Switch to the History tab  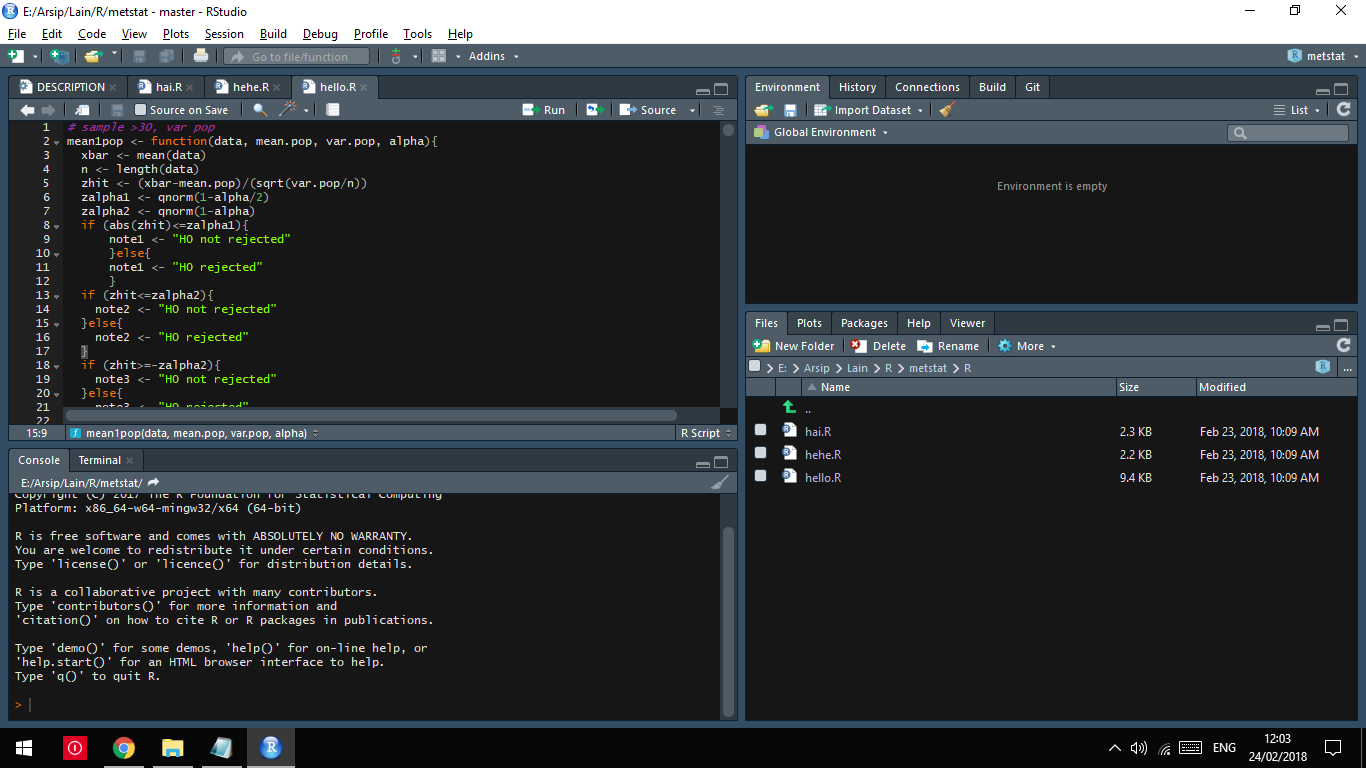pos(857,87)
